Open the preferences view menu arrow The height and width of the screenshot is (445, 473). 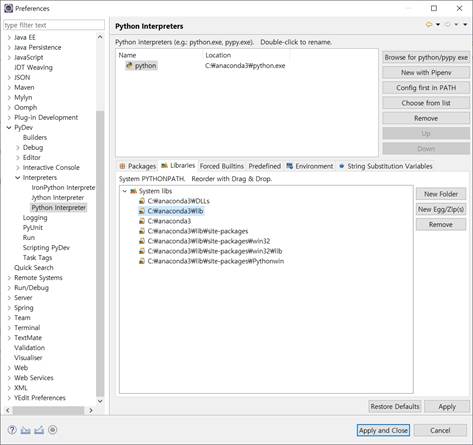click(x=465, y=24)
